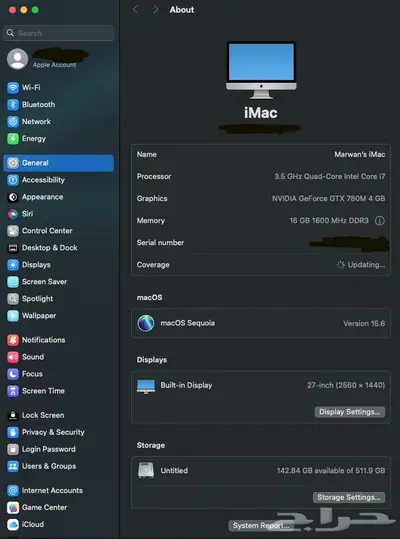Open Control Center icon
This screenshot has height=539, width=400.
(13, 231)
